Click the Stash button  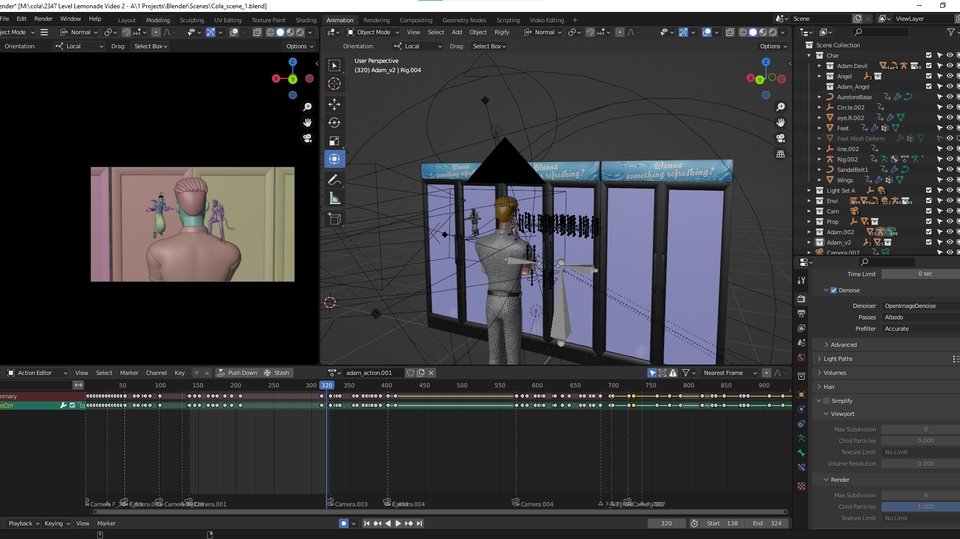(x=276, y=372)
